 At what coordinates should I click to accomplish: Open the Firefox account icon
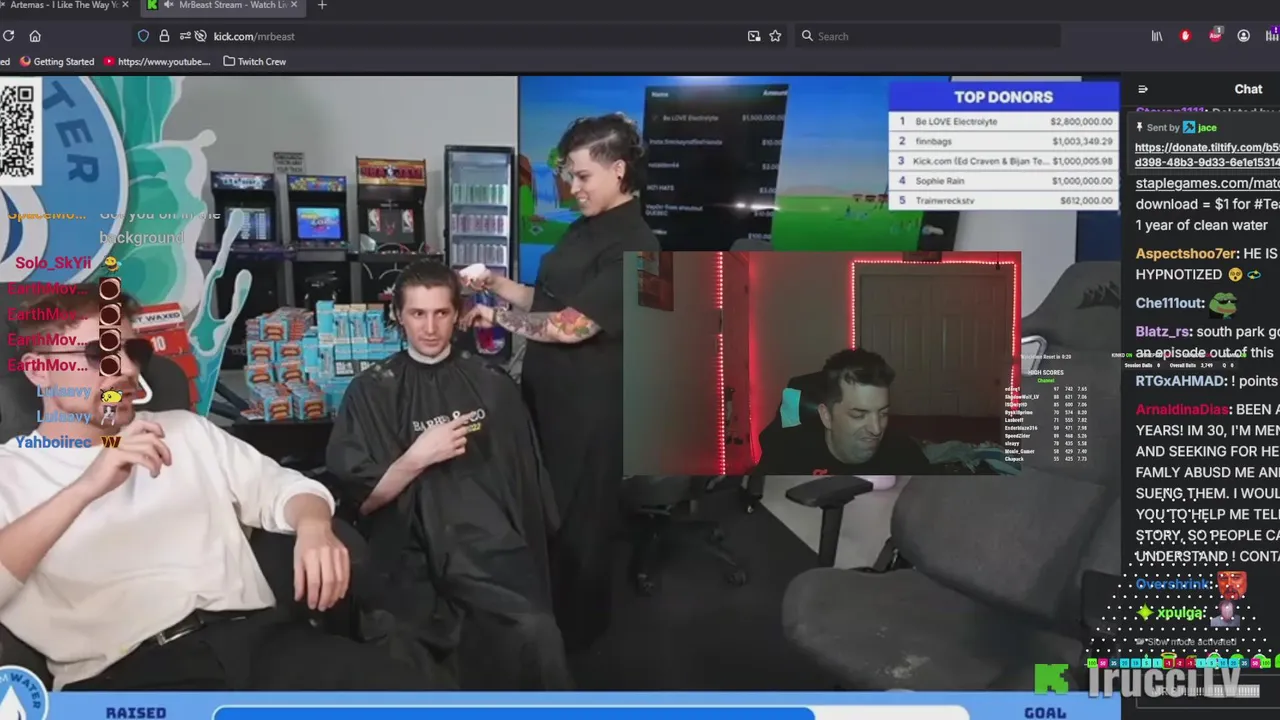1244,36
